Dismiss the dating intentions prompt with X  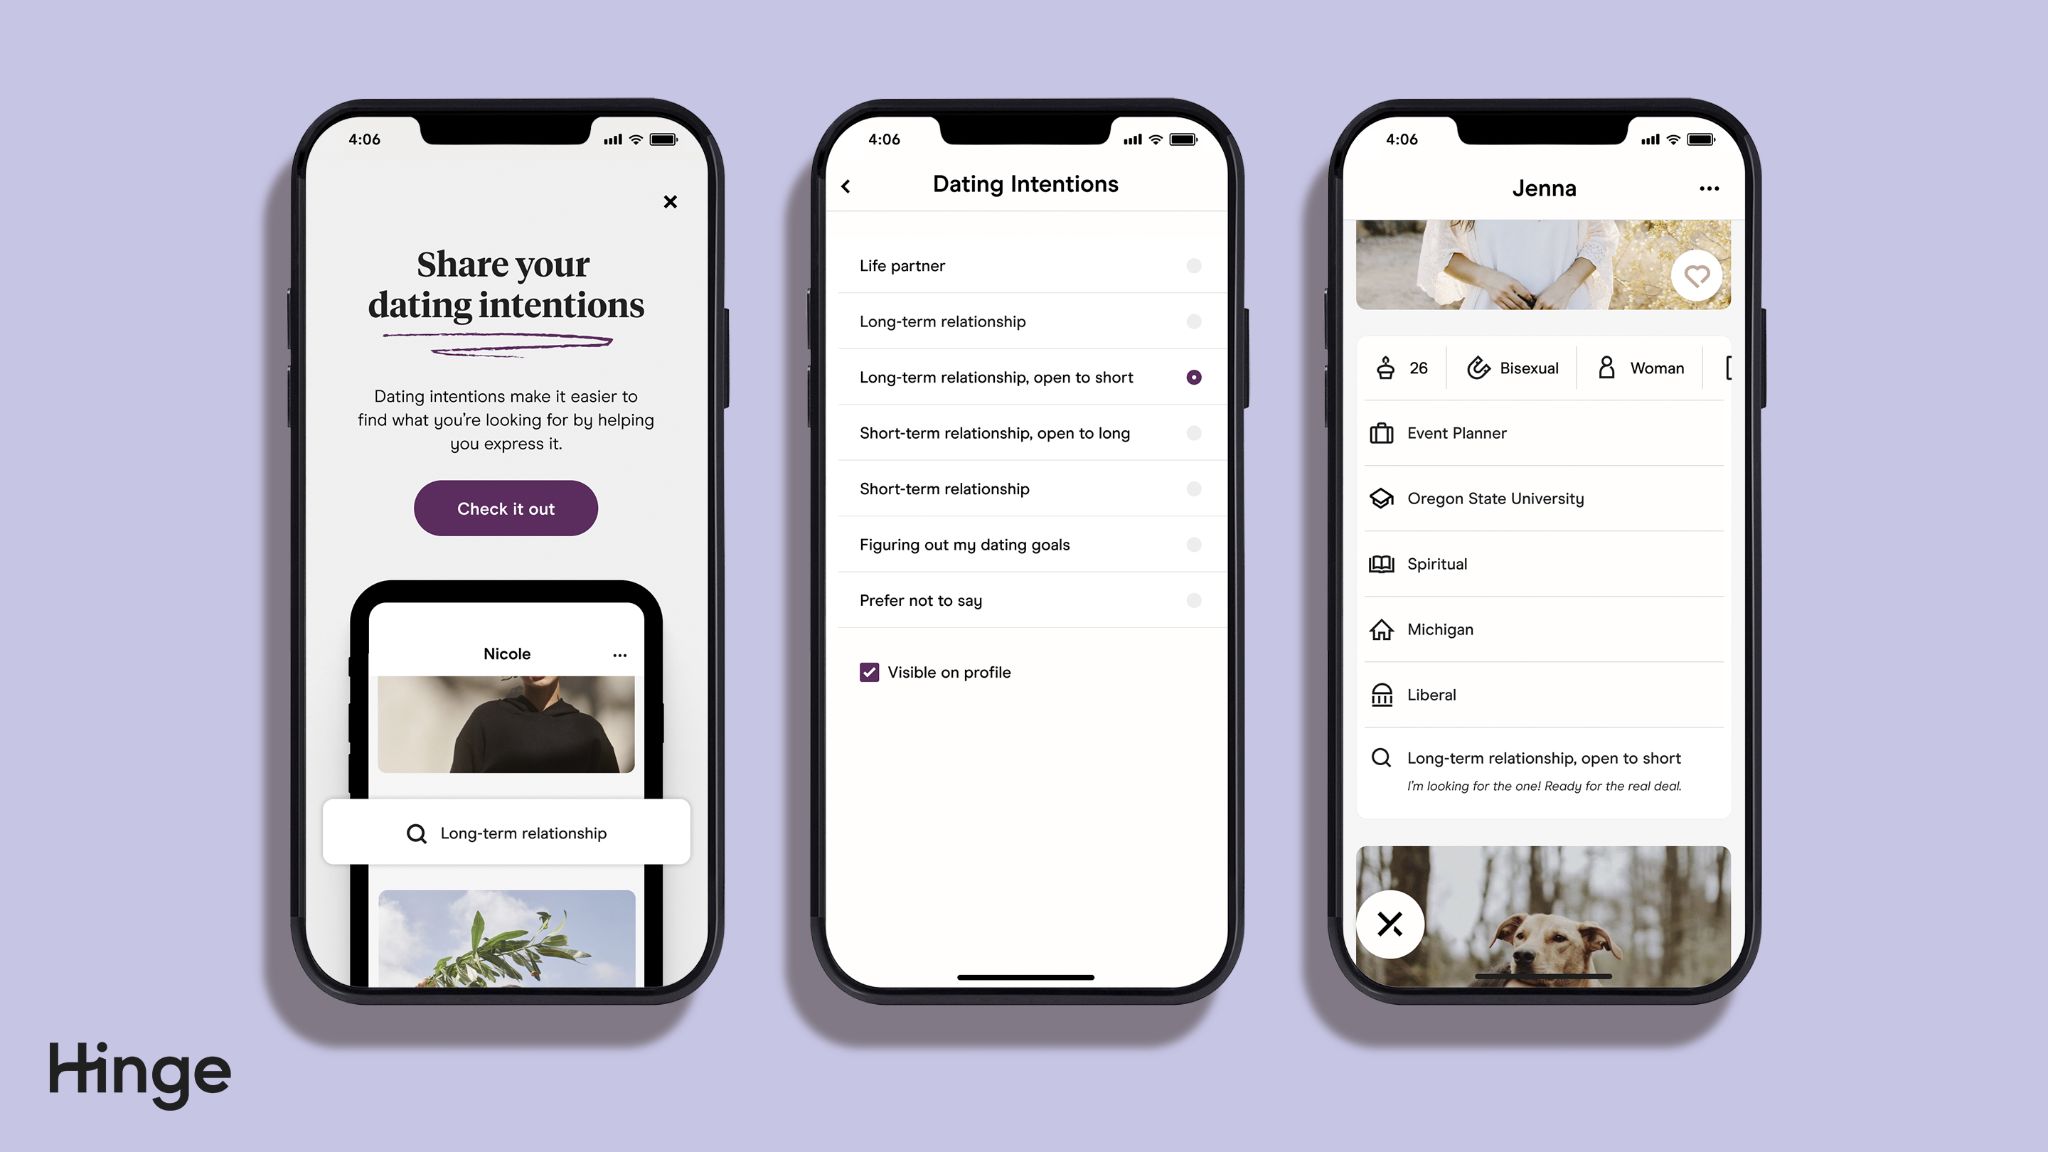670,201
